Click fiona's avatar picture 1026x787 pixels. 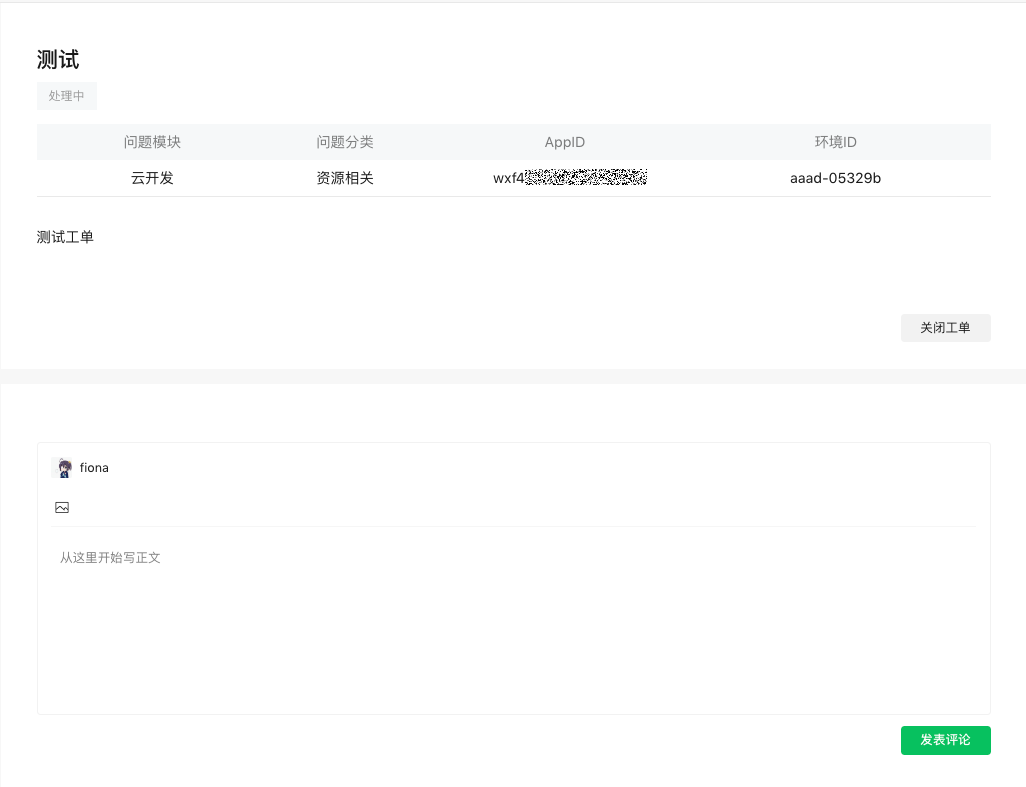pyautogui.click(x=62, y=468)
